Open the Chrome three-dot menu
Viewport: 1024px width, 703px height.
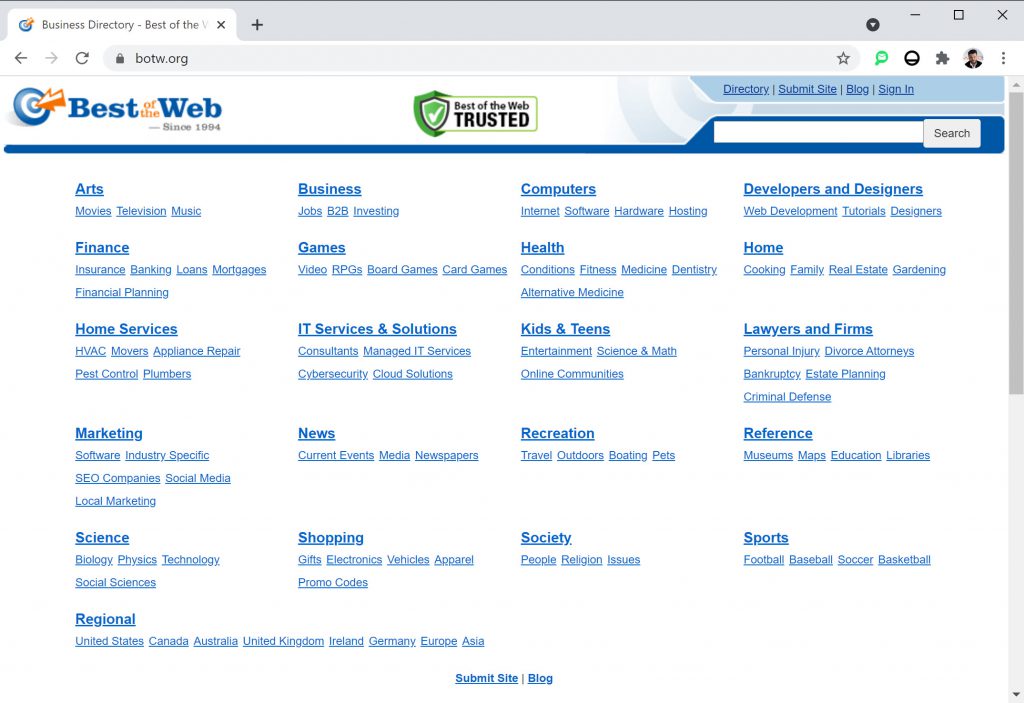coord(1003,58)
